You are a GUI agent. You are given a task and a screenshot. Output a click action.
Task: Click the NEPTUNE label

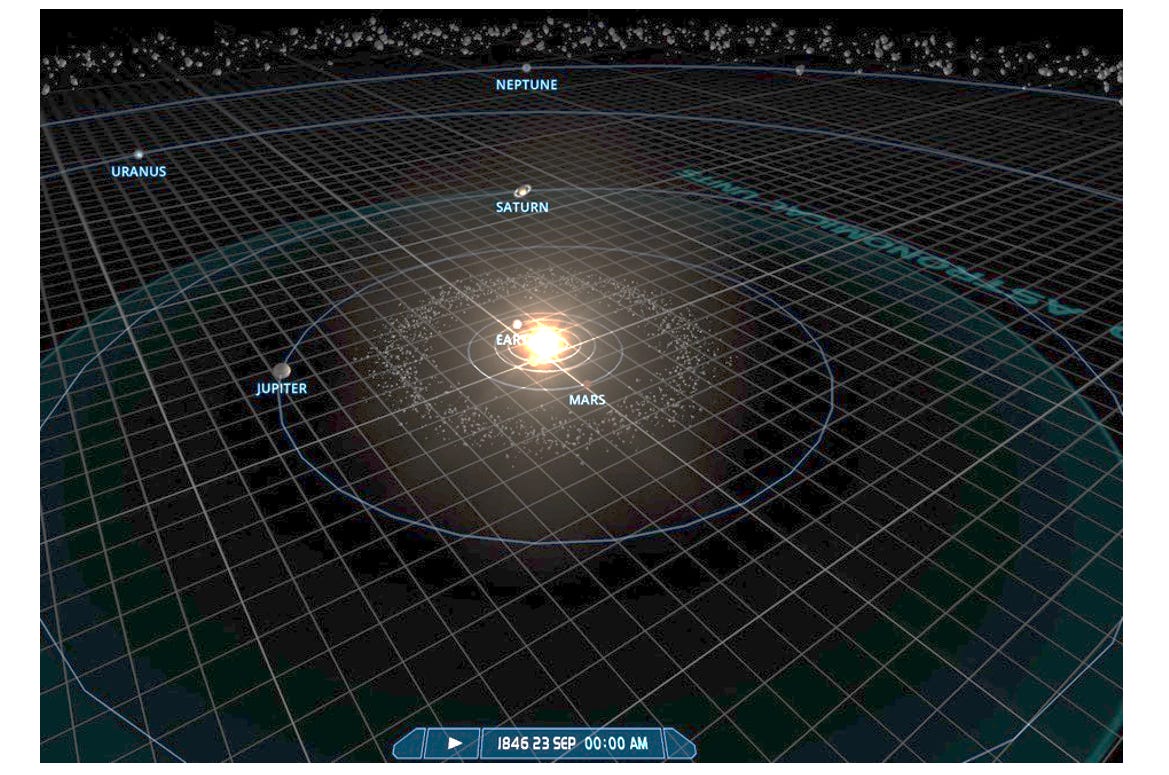[x=526, y=85]
